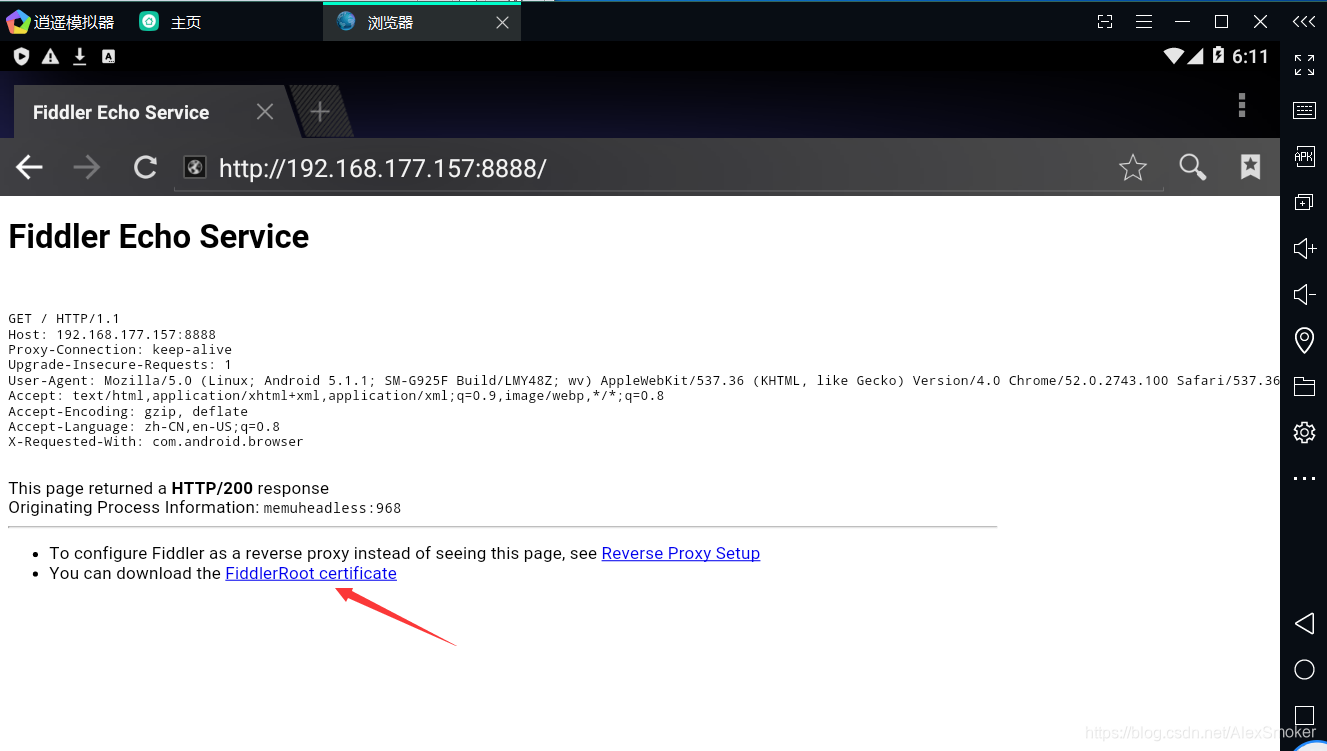Open the bookmarks list icon
Viewport: 1327px width, 751px height.
(x=1250, y=167)
